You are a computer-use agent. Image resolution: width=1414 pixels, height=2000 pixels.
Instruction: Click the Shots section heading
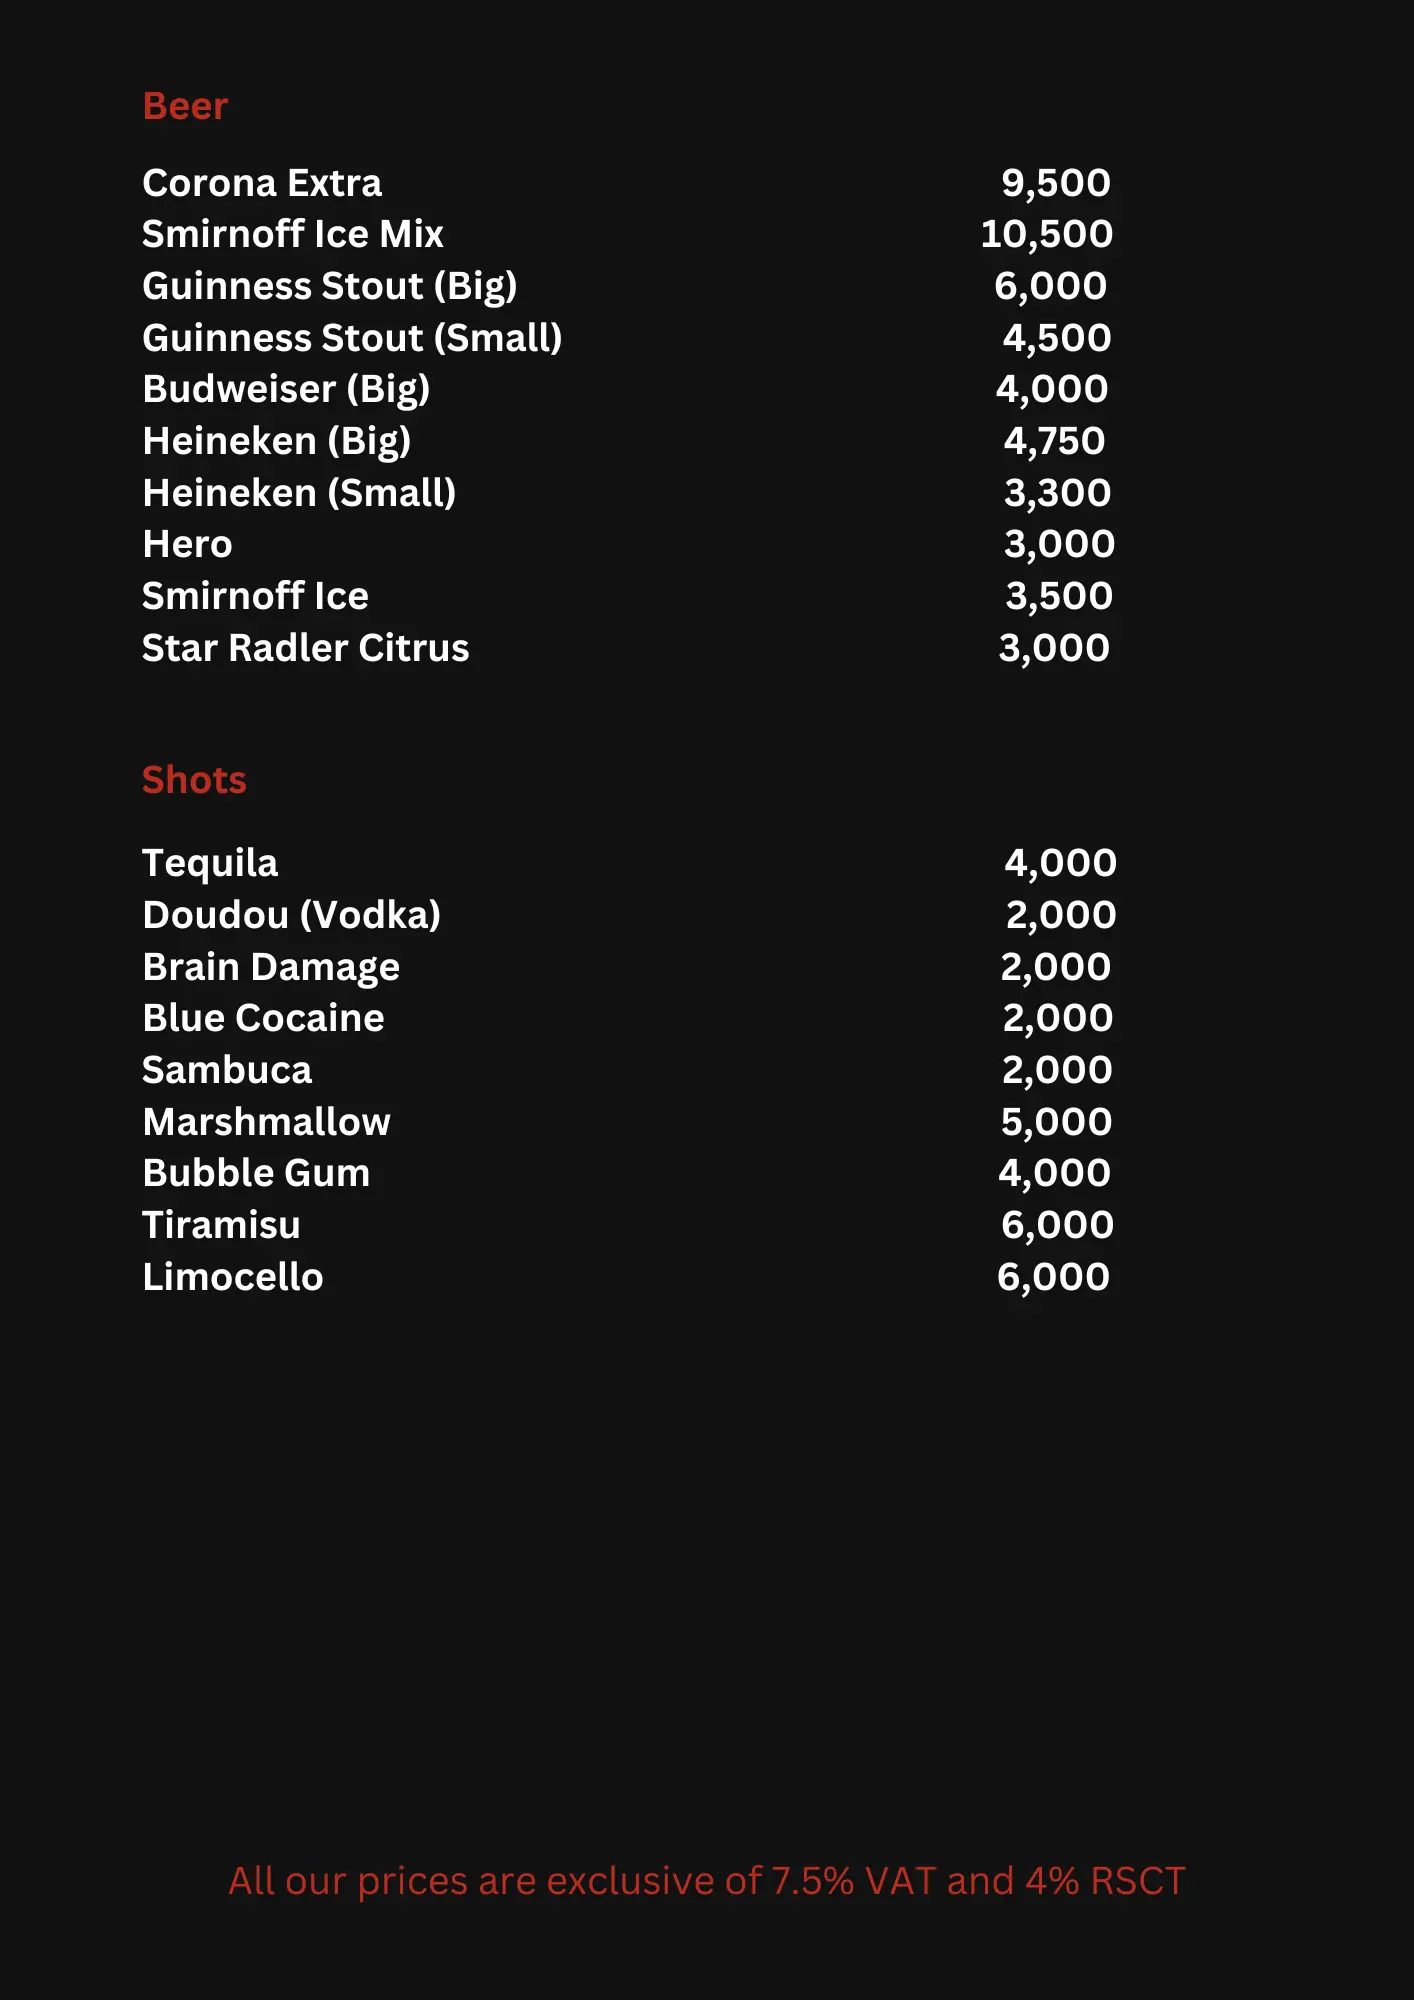[194, 780]
